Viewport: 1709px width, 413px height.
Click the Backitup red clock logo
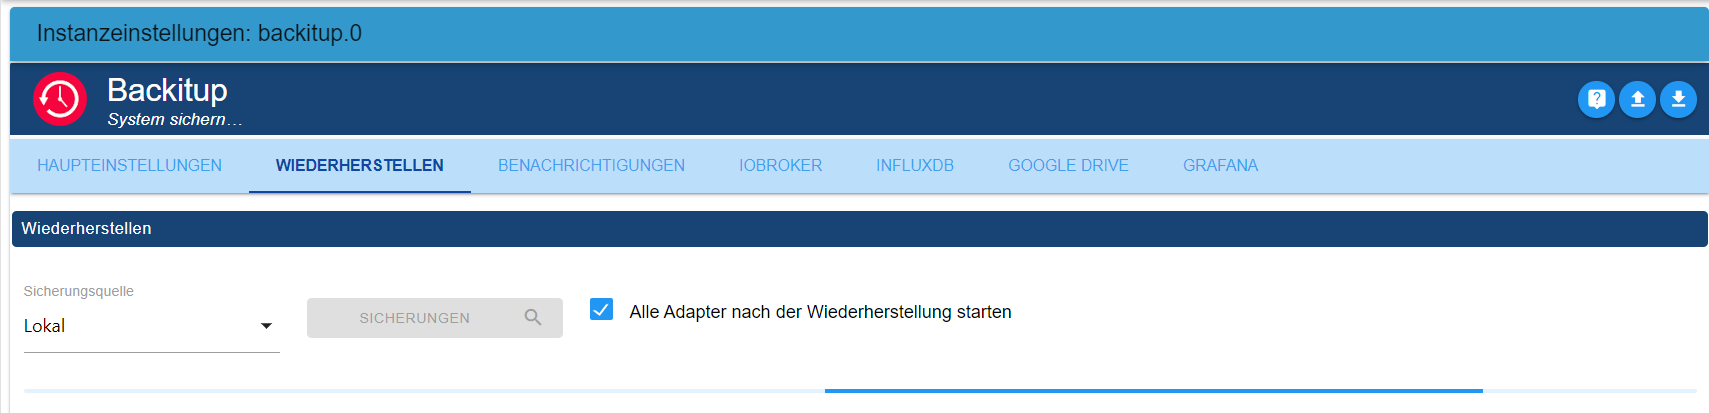pyautogui.click(x=60, y=99)
